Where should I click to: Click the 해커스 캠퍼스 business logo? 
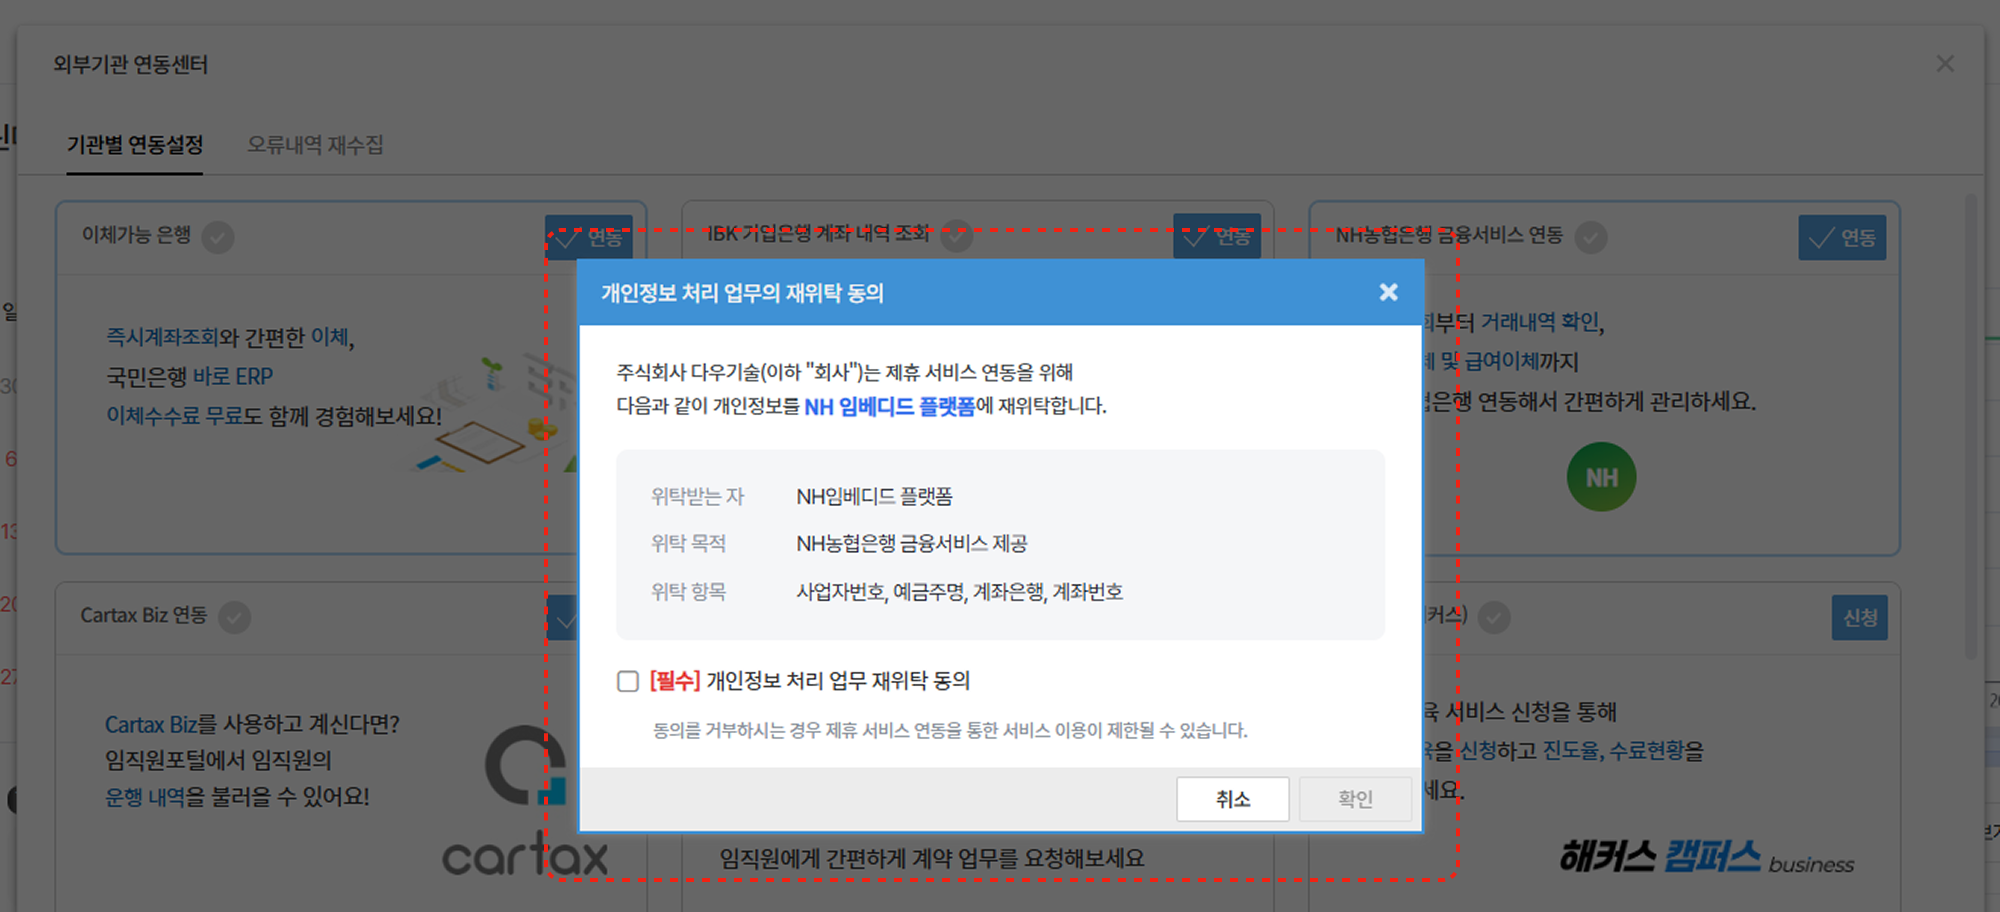click(1707, 858)
